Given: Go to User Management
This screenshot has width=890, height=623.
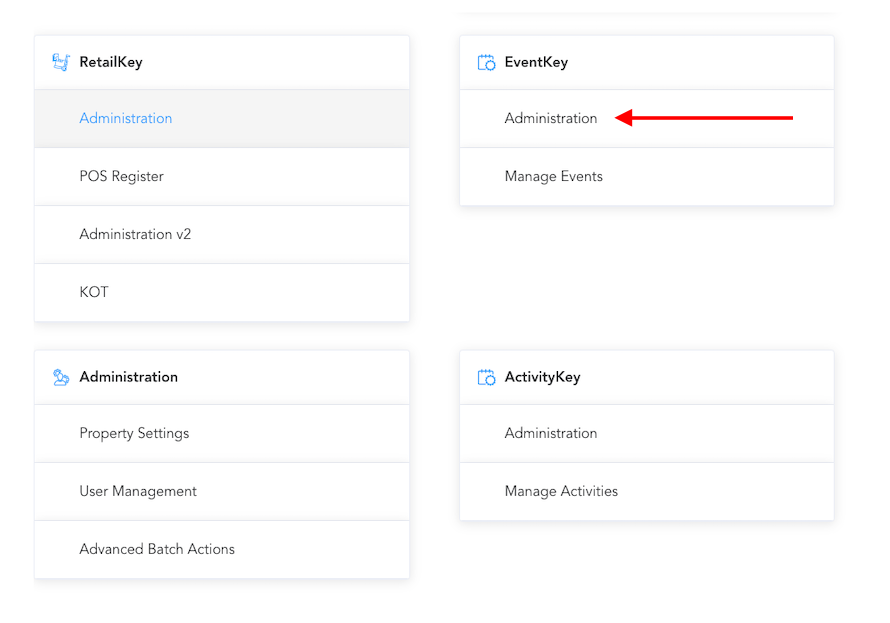Looking at the screenshot, I should pyautogui.click(x=138, y=491).
